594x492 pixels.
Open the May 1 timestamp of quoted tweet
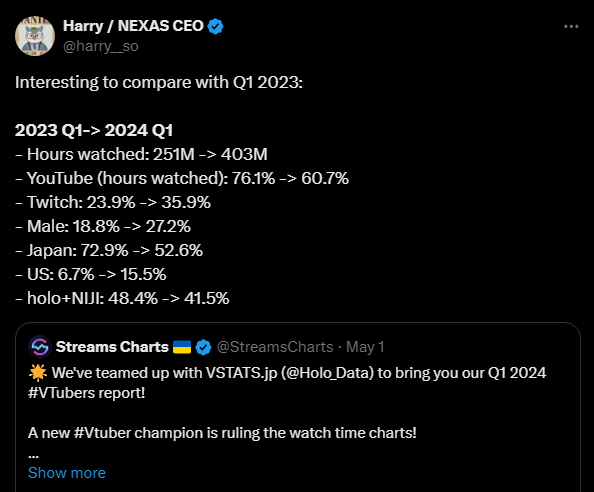pos(365,347)
